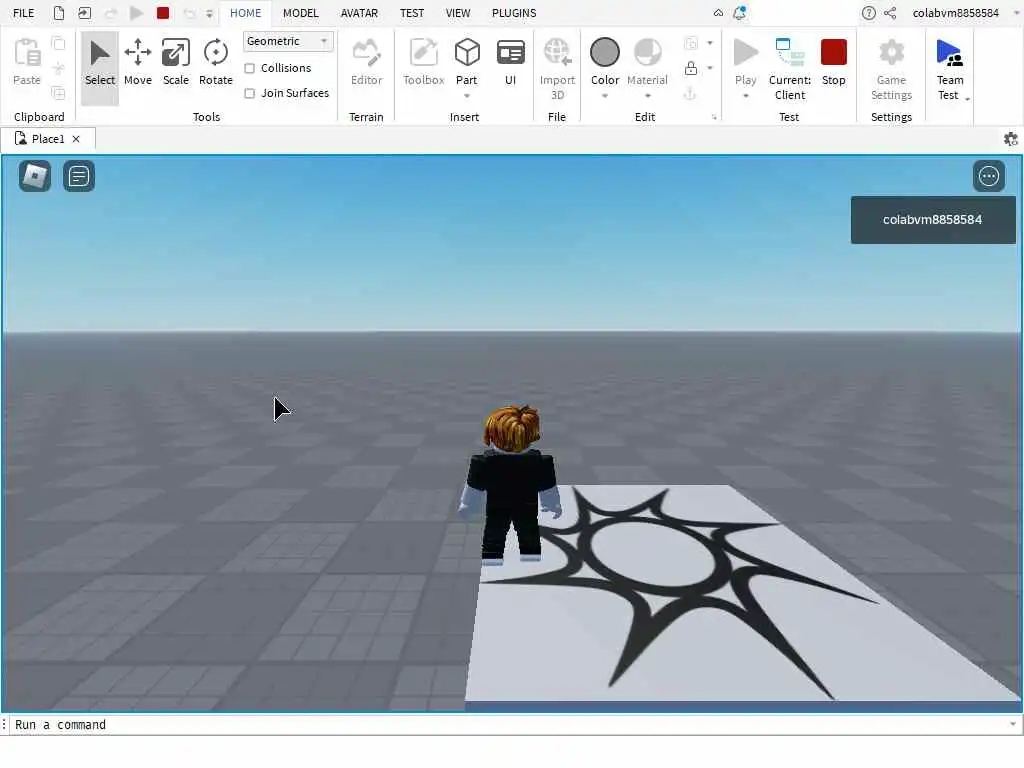Open the chat icon in viewport
Image resolution: width=1024 pixels, height=768 pixels.
coord(79,176)
